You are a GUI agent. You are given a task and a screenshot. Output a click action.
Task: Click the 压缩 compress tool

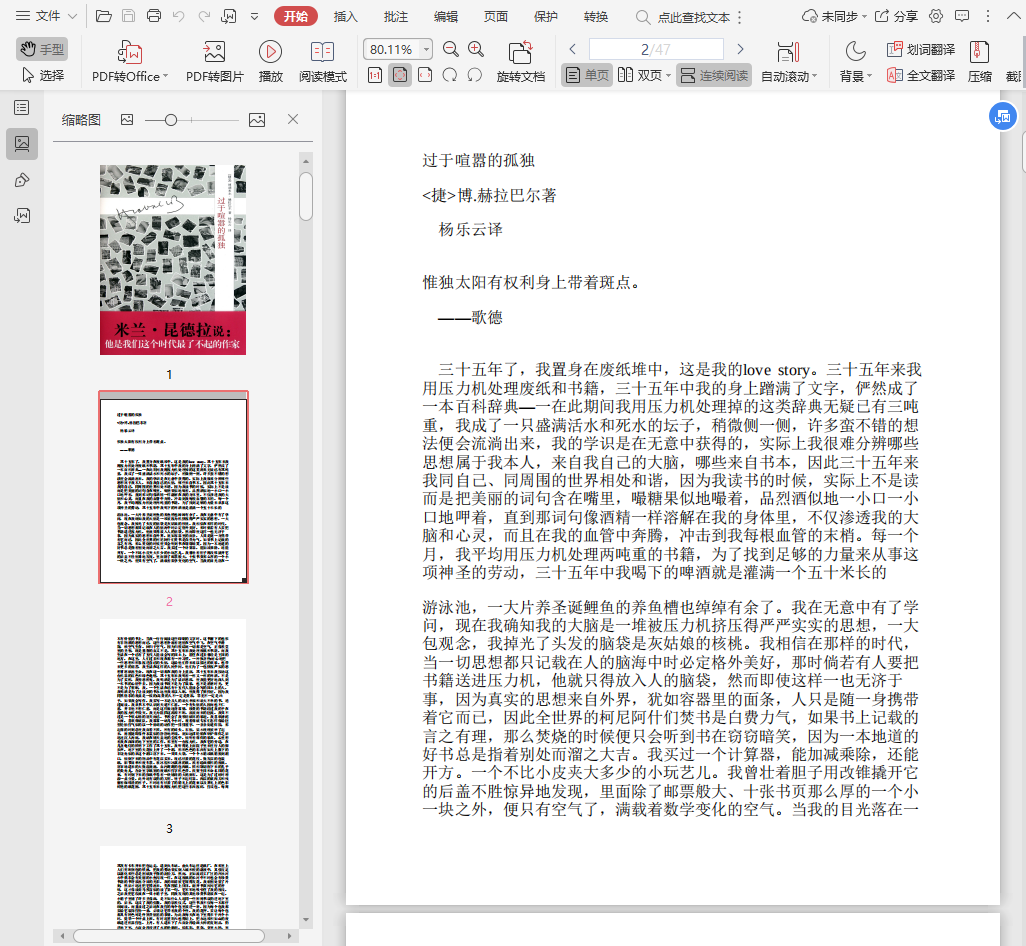click(980, 62)
